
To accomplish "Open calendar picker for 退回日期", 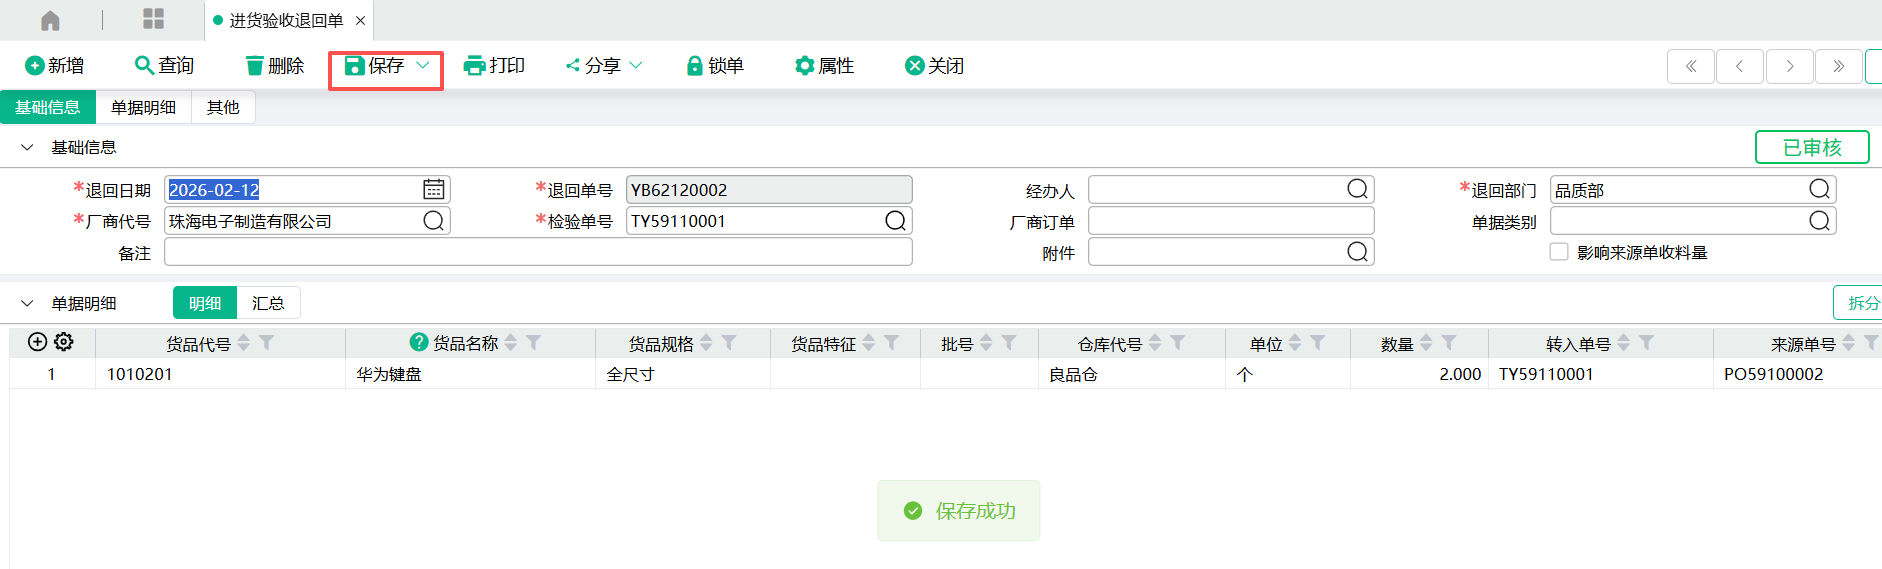I will pos(433,190).
